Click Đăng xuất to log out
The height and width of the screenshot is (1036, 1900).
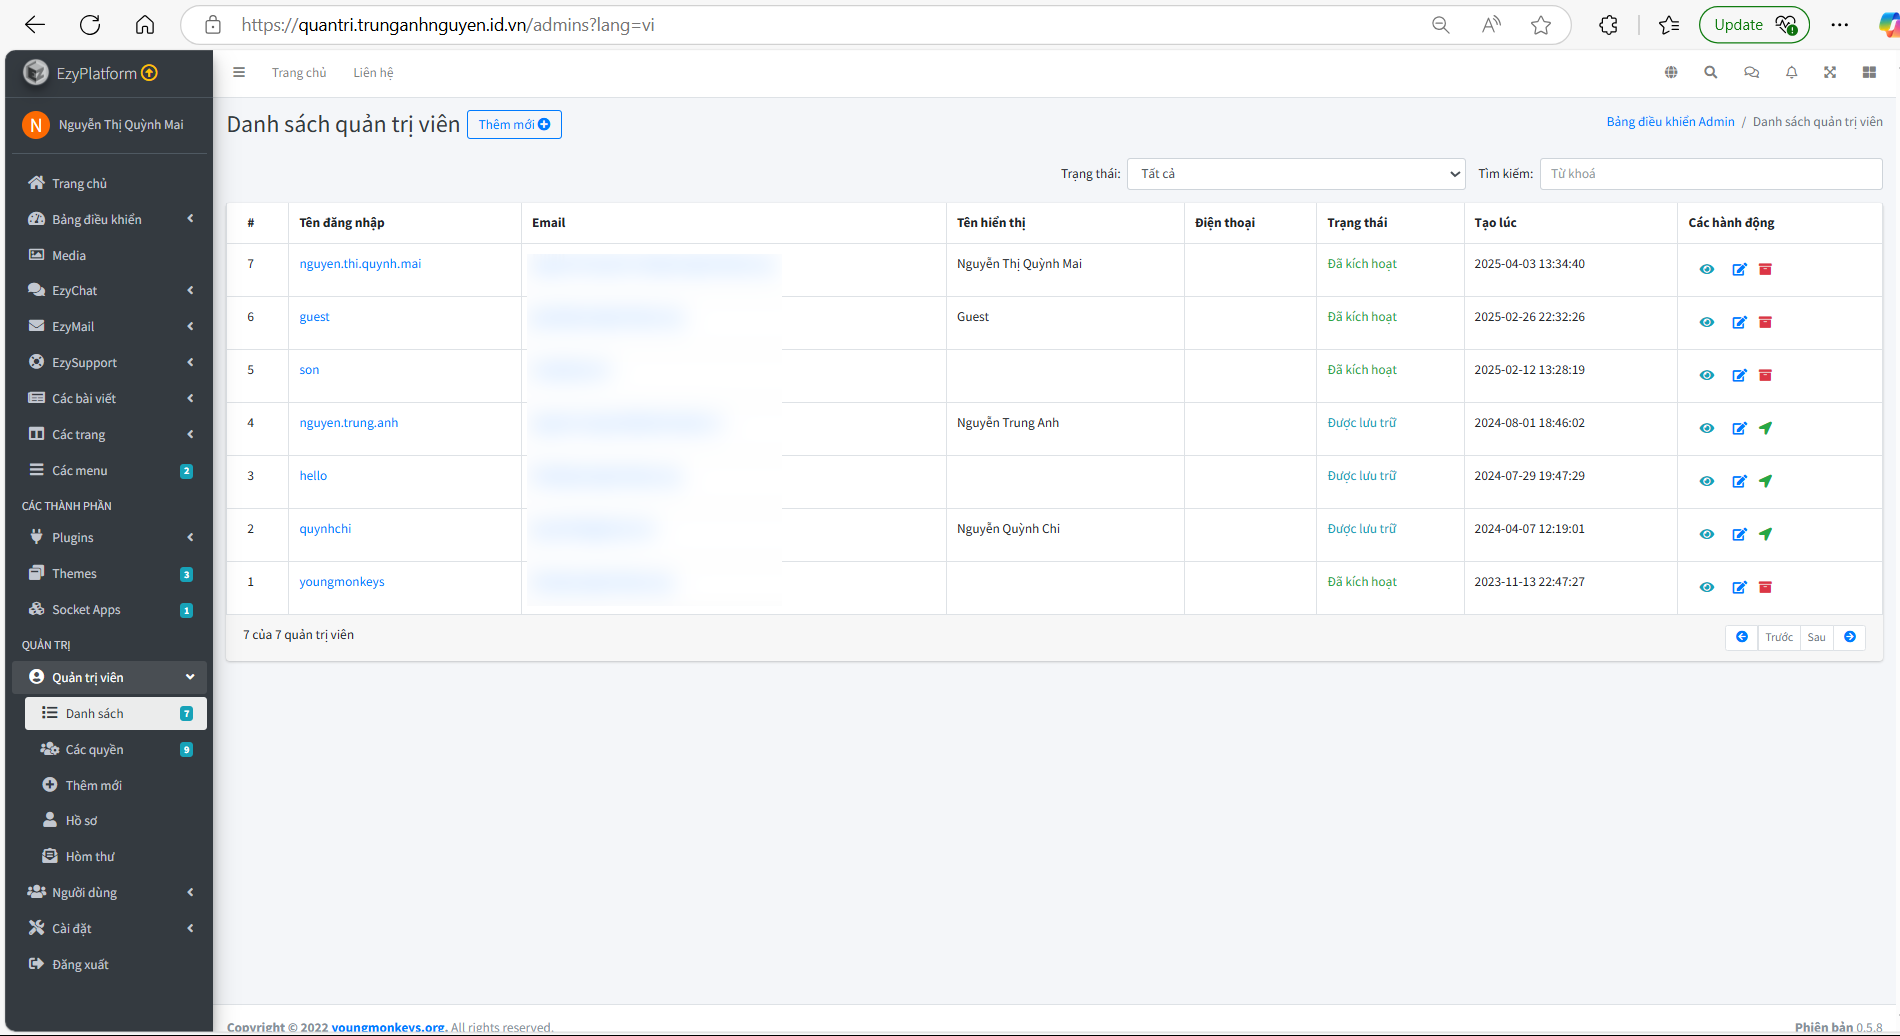click(x=109, y=965)
